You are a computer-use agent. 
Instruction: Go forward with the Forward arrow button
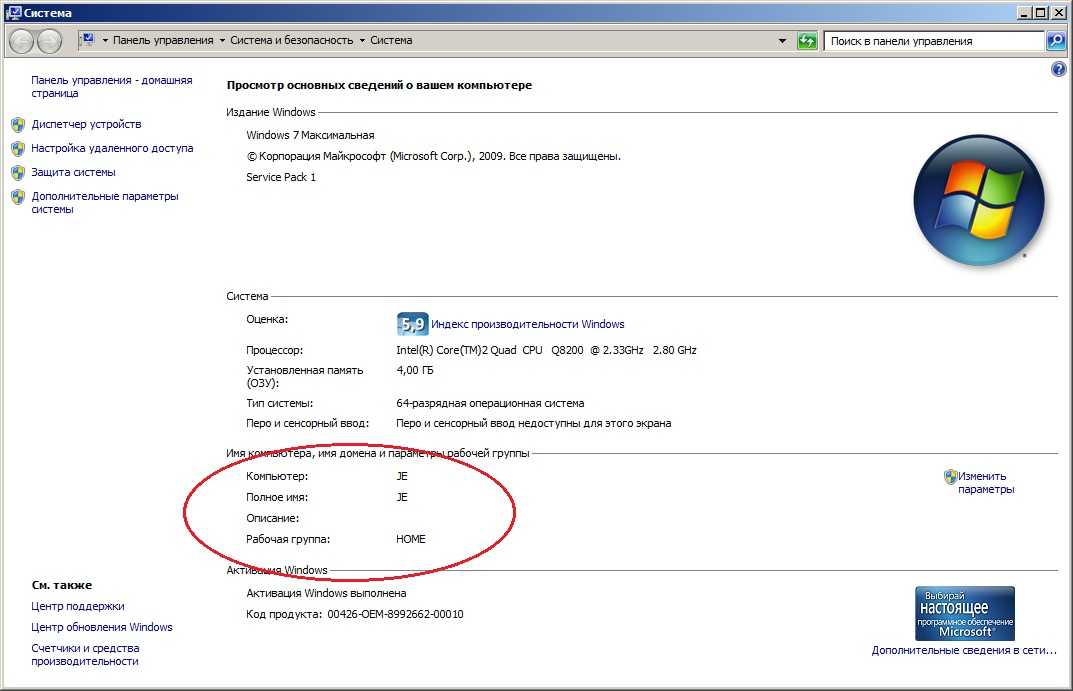pyautogui.click(x=49, y=42)
